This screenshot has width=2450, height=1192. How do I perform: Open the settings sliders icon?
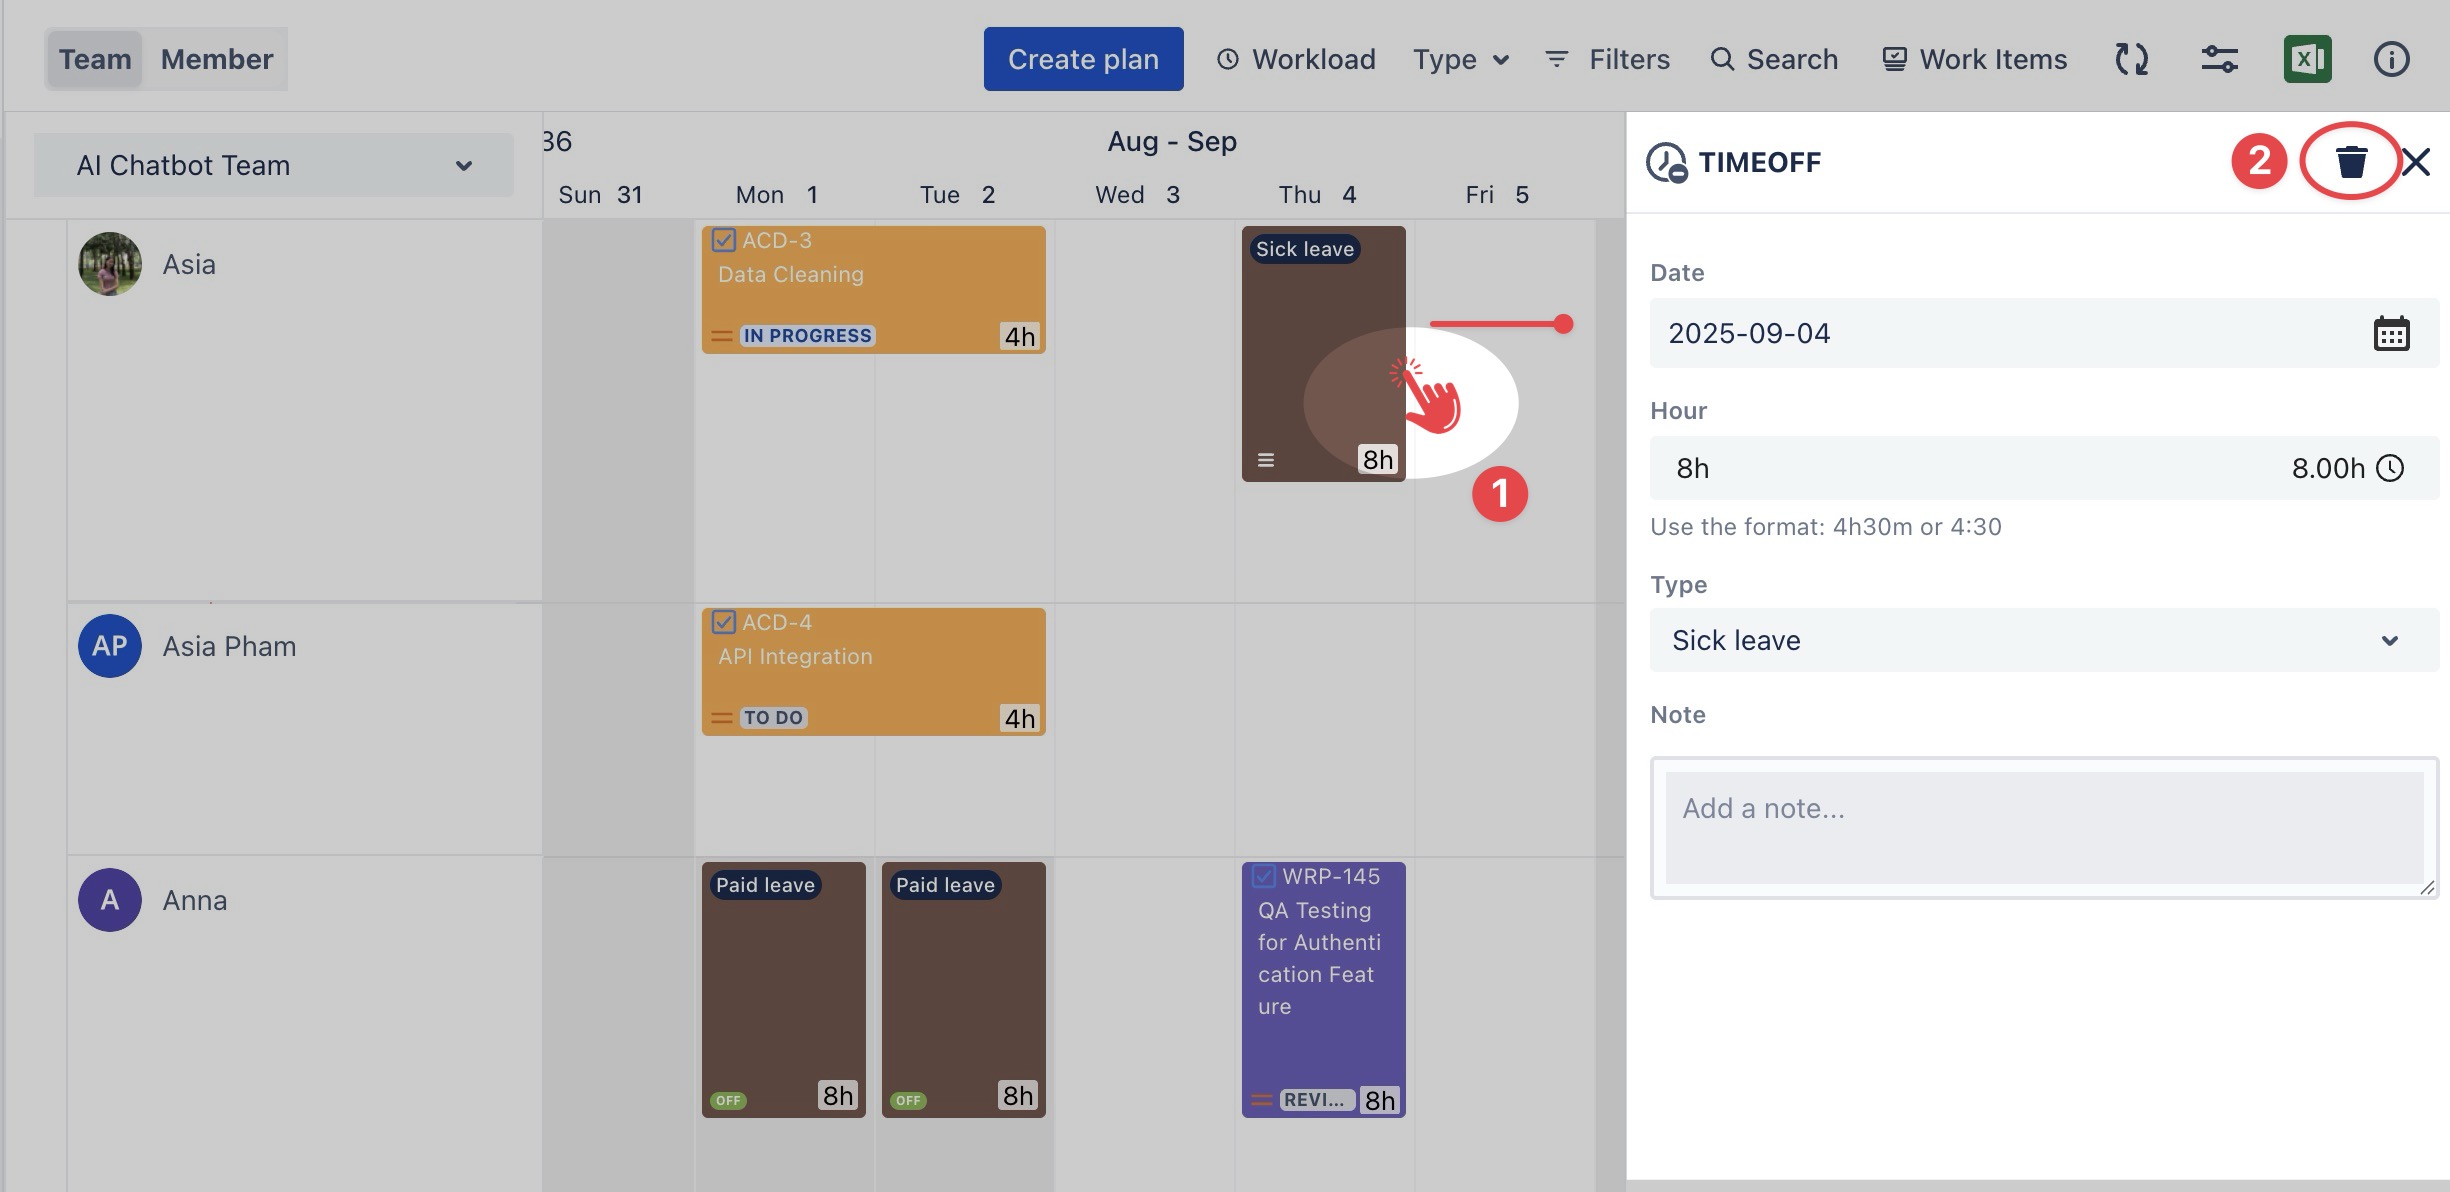(2219, 59)
